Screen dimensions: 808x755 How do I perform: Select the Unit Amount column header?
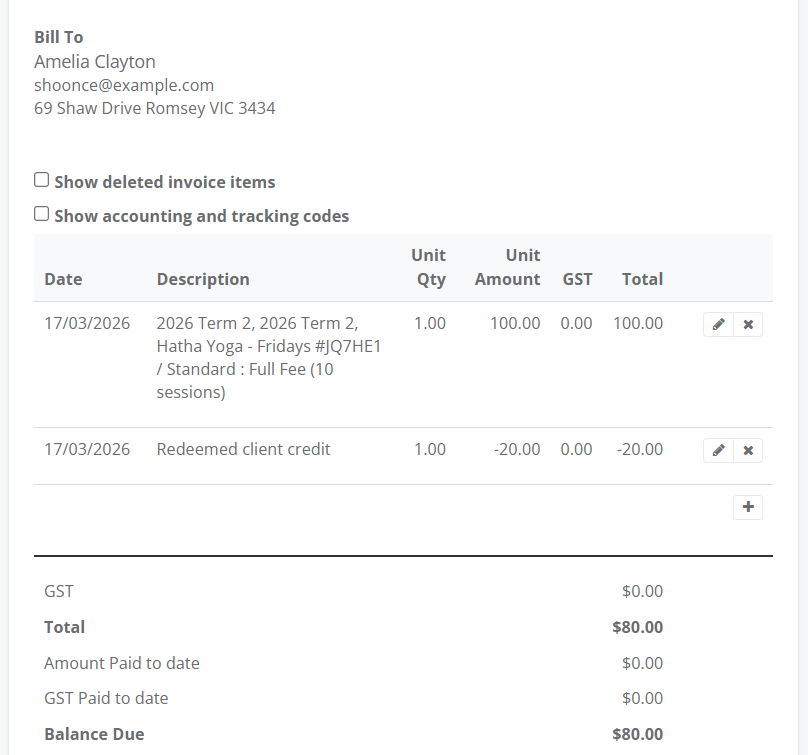(508, 267)
